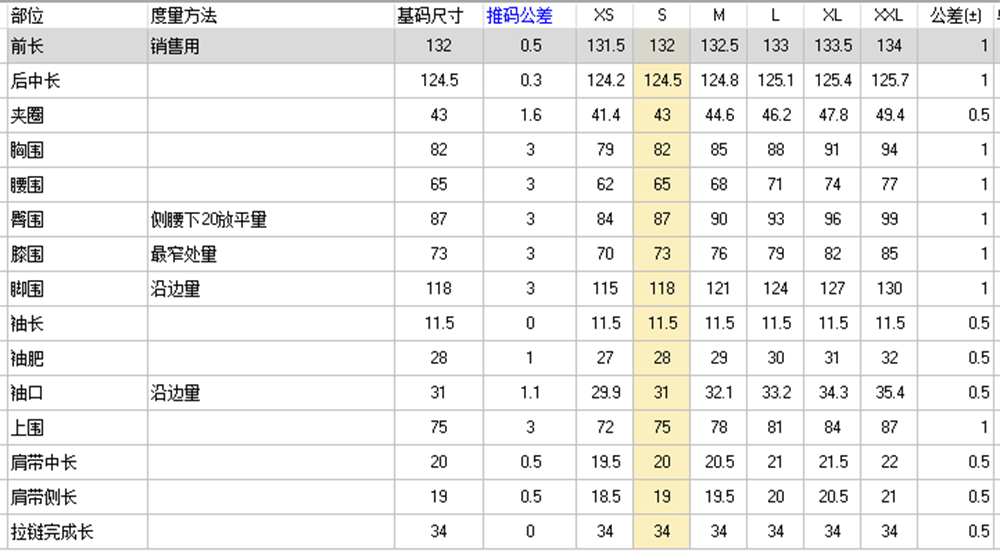Click the 袖肥 L value 30
The height and width of the screenshot is (551, 1000).
pos(775,358)
